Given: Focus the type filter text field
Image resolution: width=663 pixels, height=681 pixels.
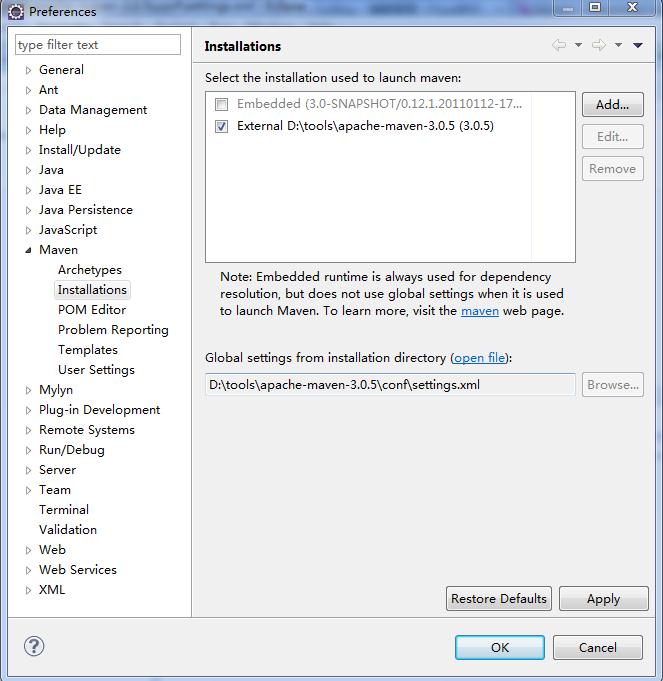Looking at the screenshot, I should (98, 45).
